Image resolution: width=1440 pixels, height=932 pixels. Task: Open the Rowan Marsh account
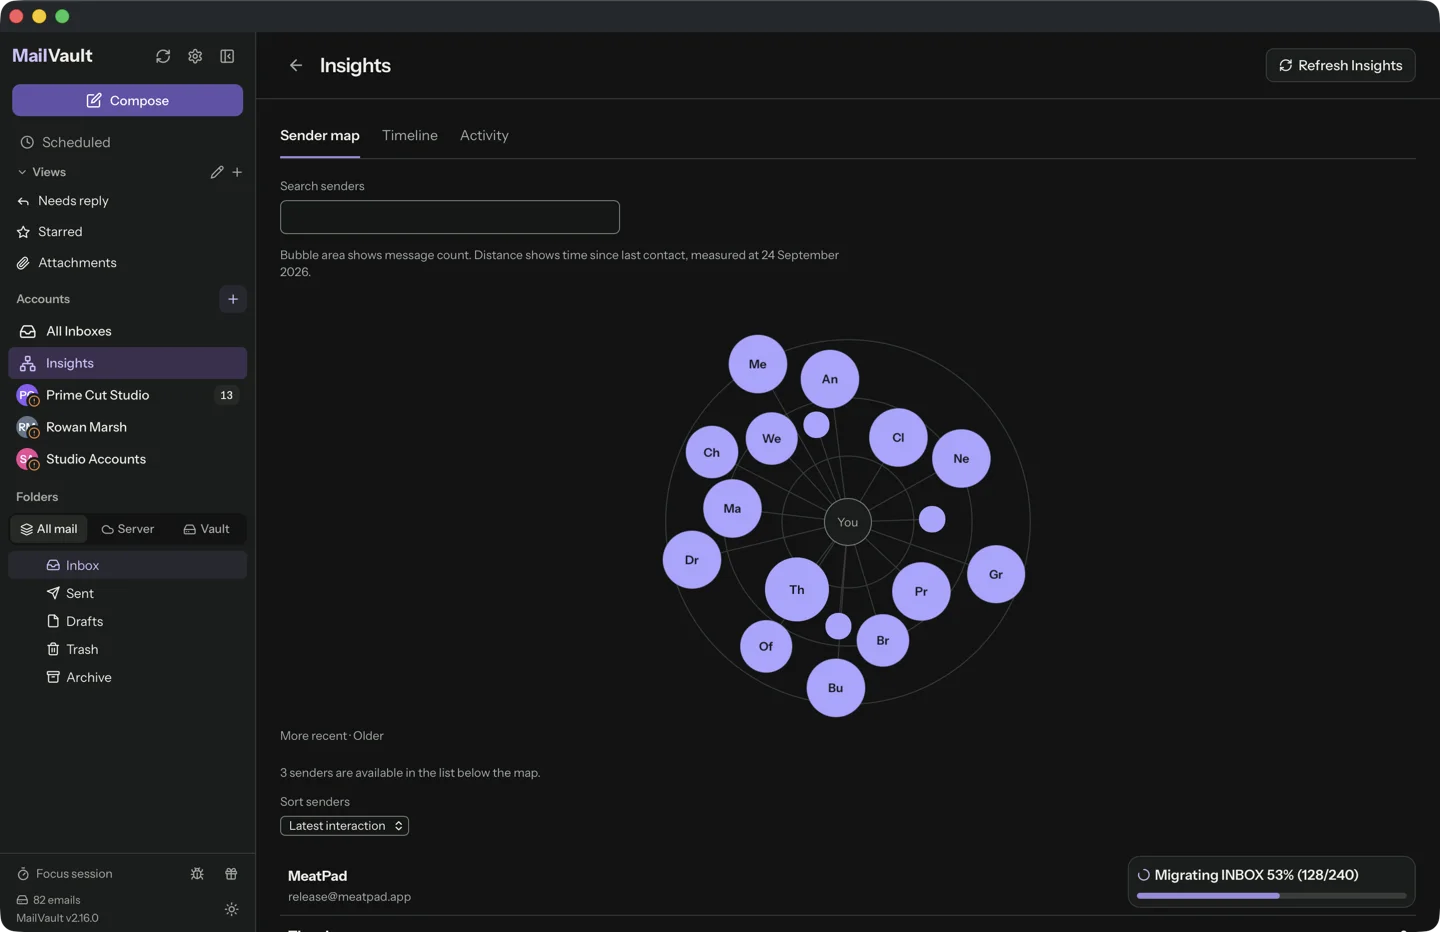click(127, 427)
